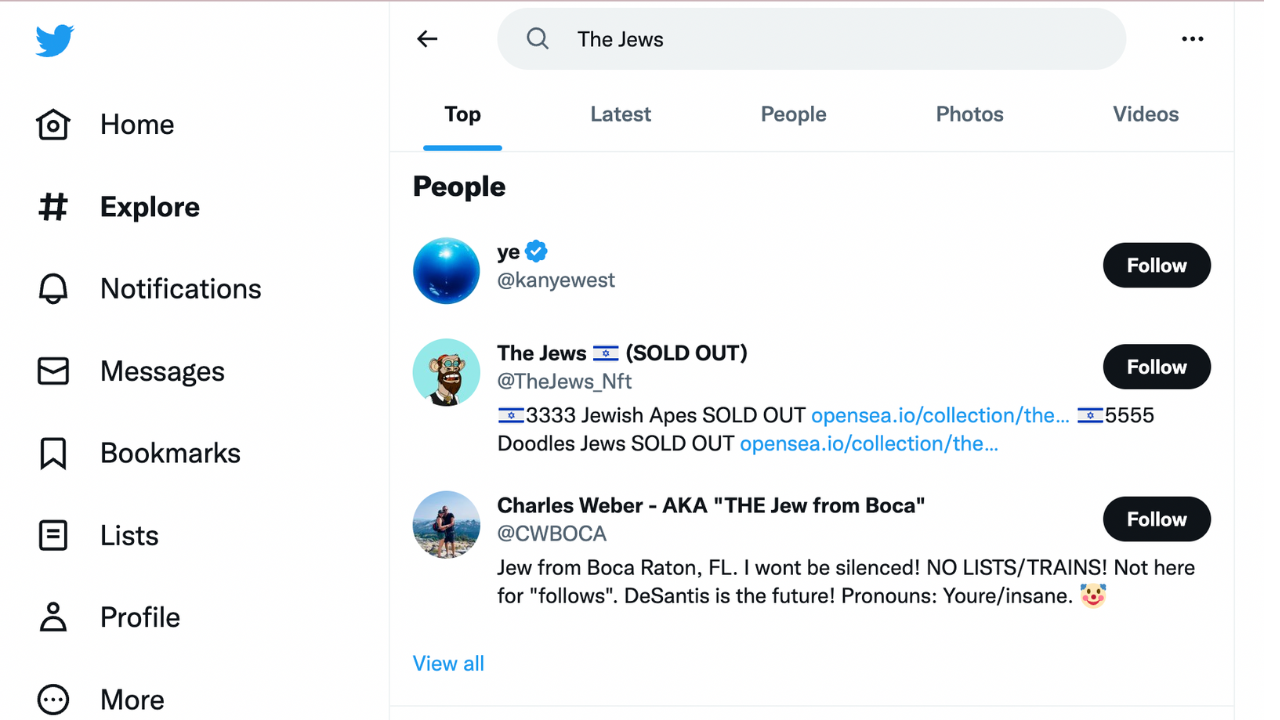Open Profile person icon
1280x720 pixels.
[x=53, y=617]
